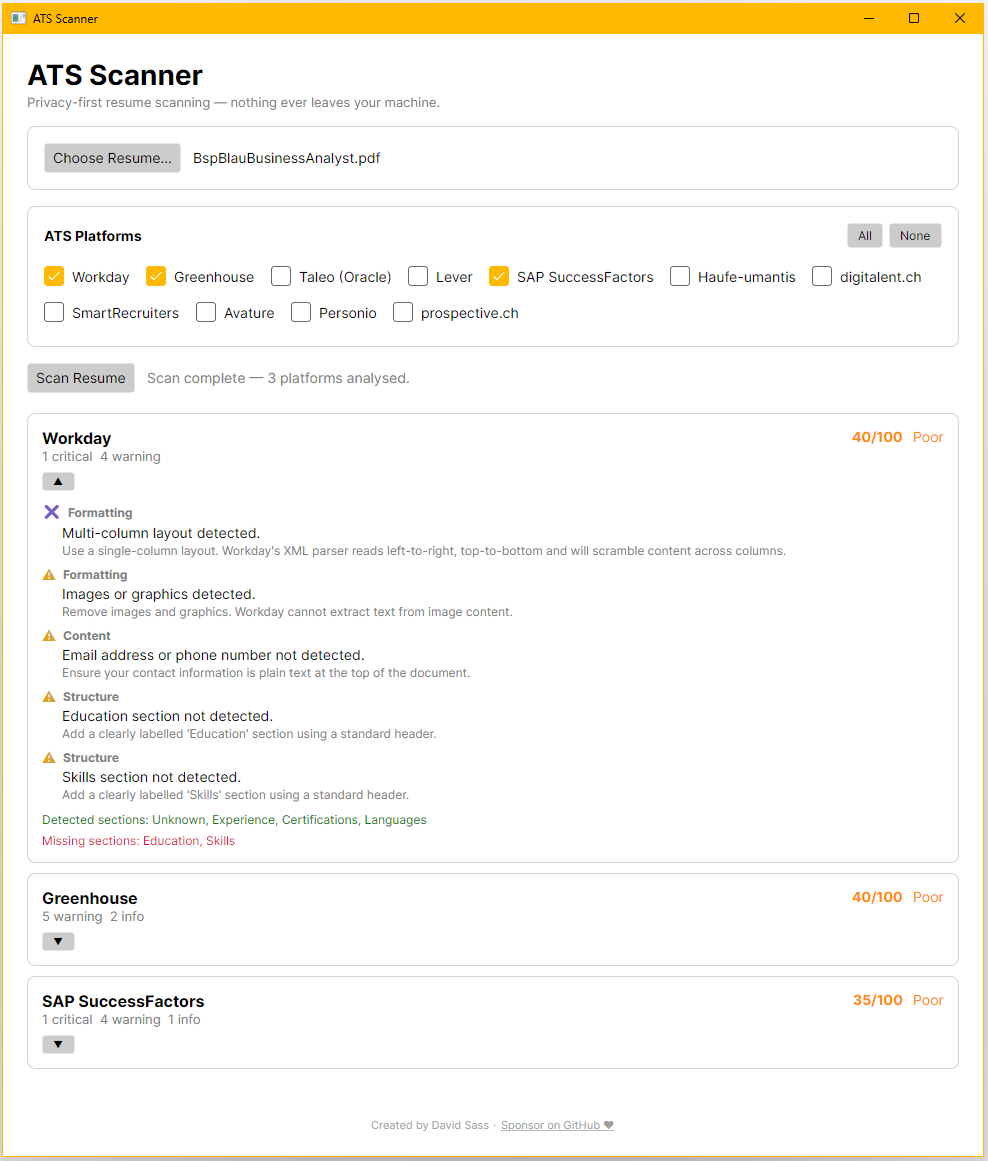988x1161 pixels.
Task: Click the warning icon for Skills section not detected
Action: point(49,757)
